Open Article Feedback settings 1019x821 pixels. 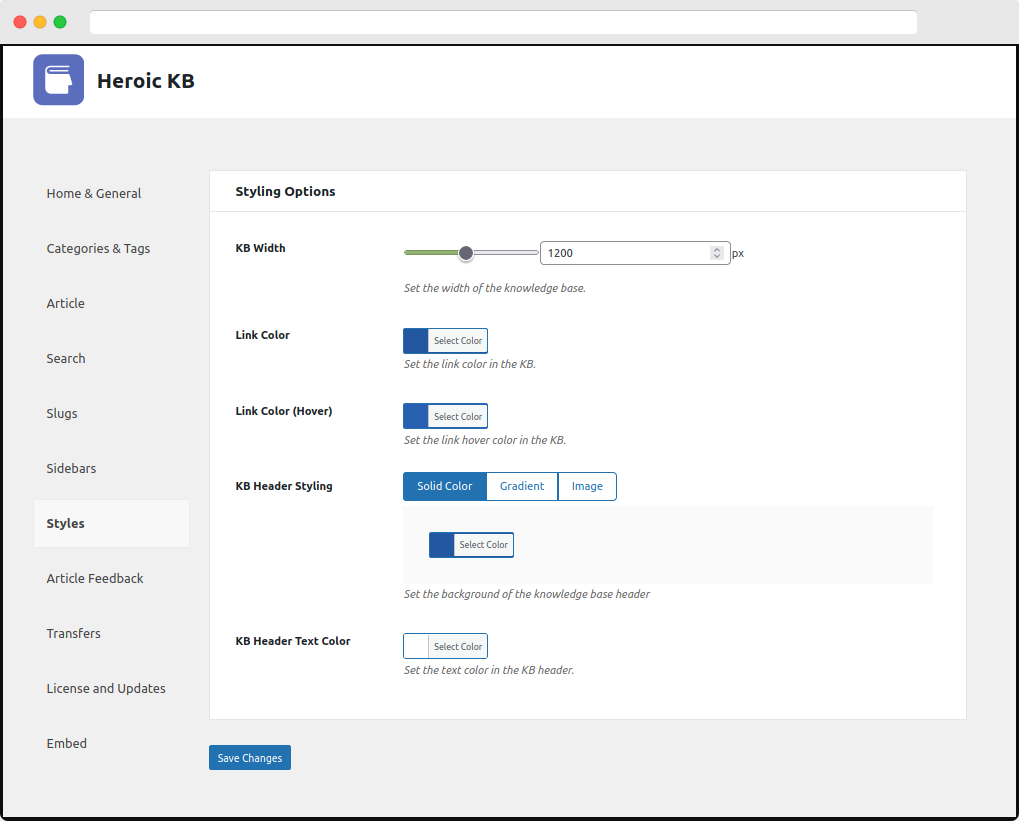95,579
